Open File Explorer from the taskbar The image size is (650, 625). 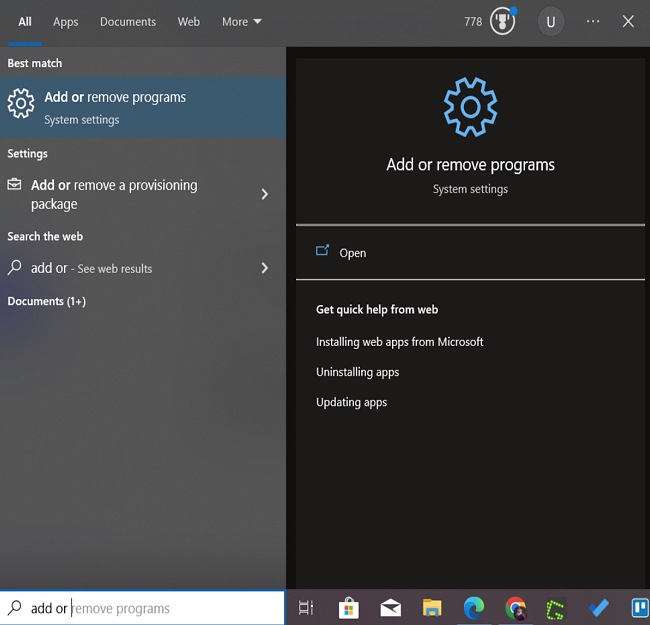432,608
